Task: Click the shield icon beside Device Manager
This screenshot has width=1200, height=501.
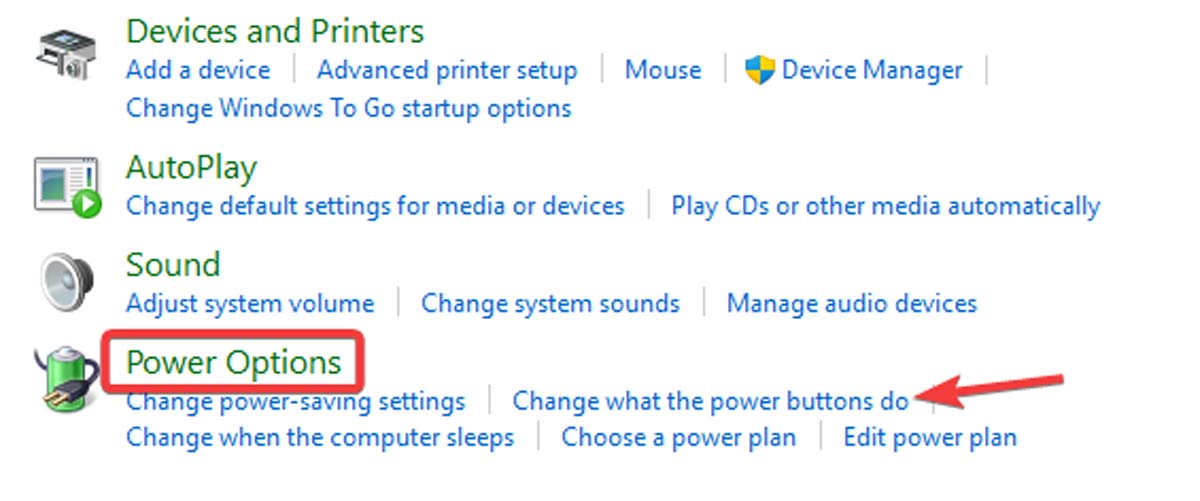Action: tap(760, 70)
